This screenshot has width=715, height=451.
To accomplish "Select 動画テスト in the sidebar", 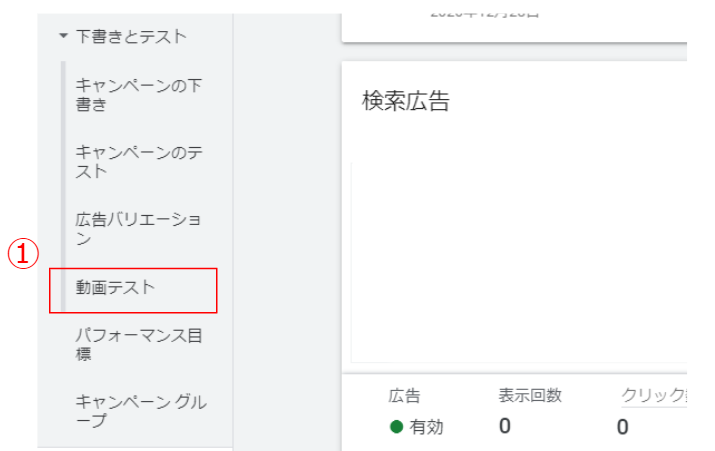I will tap(116, 287).
